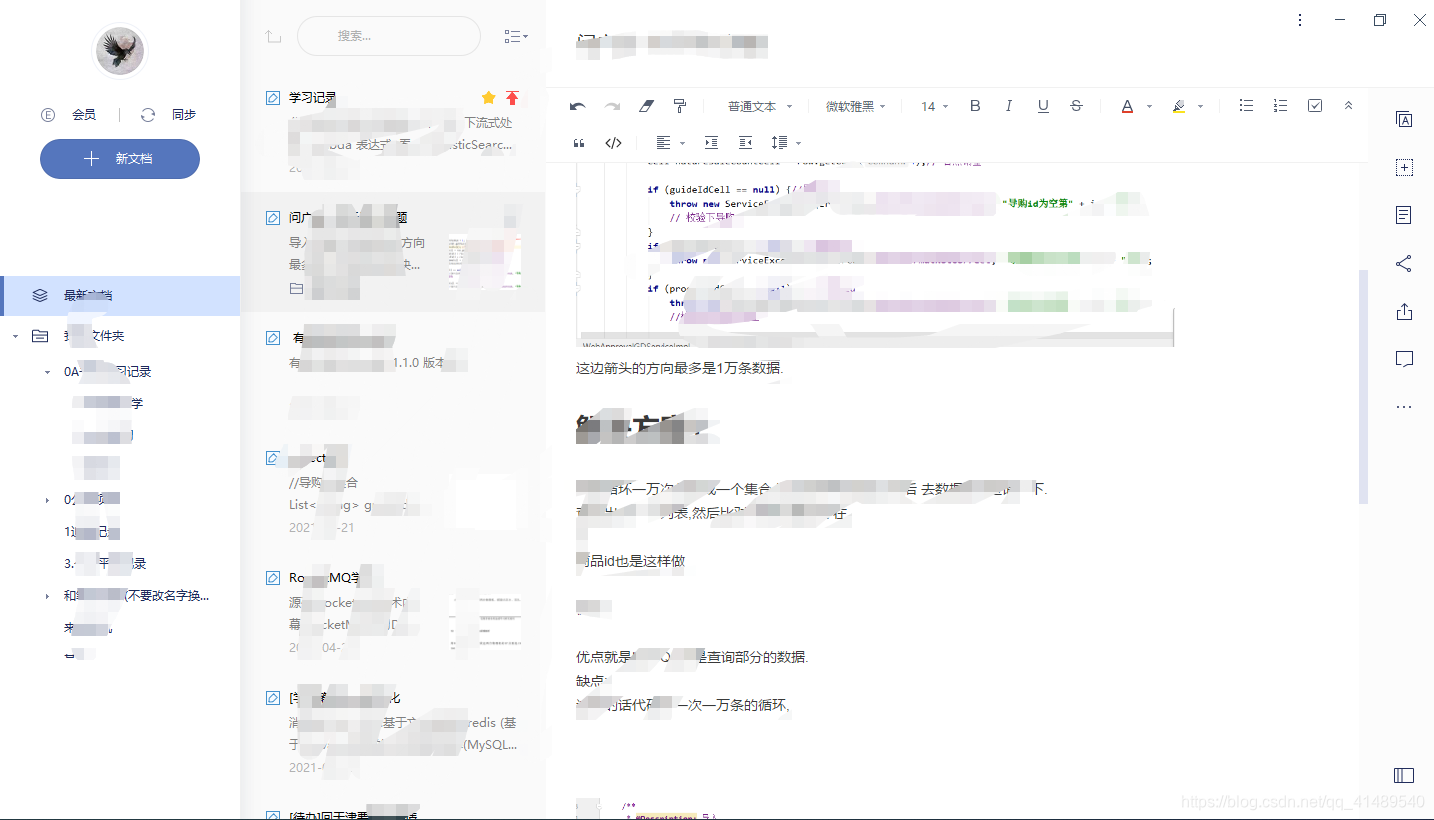Expand the folder ending with (不要改名字换...
Screen dimensions: 1434x820
coord(47,596)
